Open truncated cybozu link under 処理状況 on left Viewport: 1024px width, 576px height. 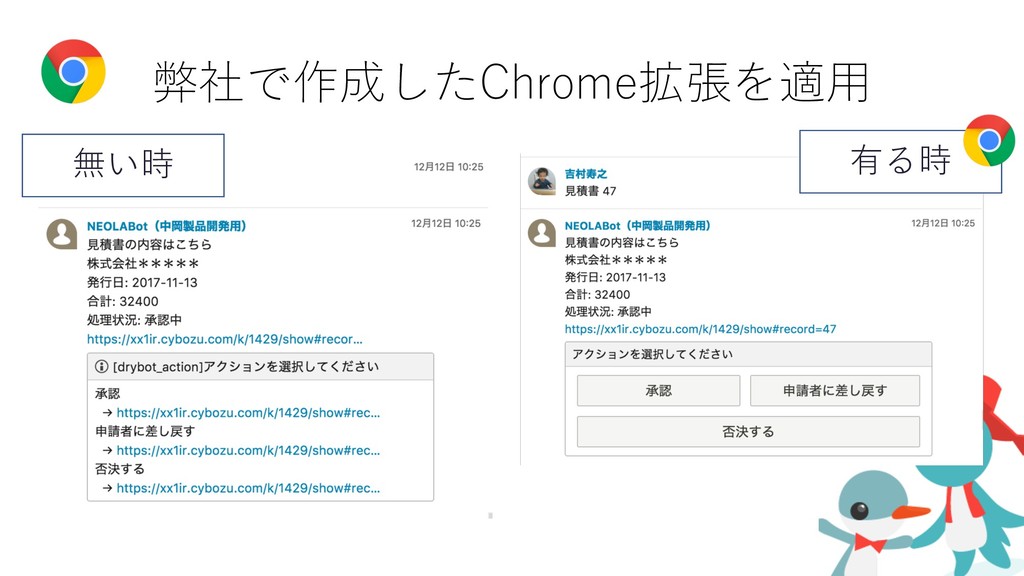pyautogui.click(x=225, y=339)
